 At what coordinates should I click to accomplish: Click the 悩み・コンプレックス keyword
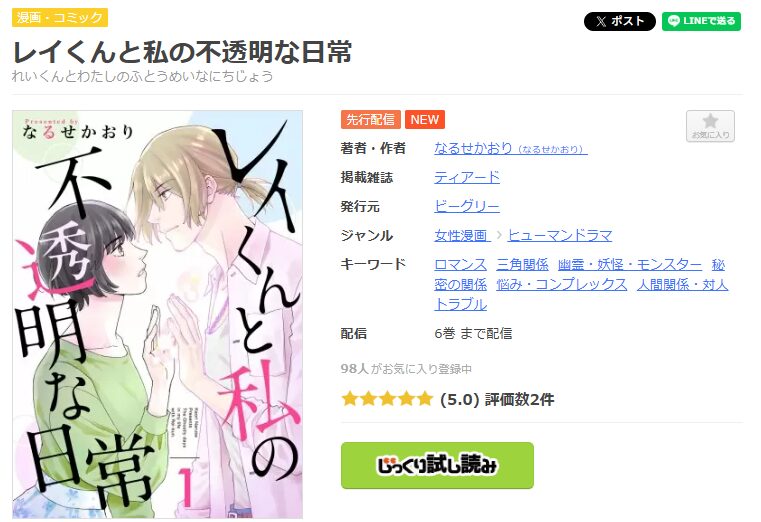pyautogui.click(x=562, y=285)
